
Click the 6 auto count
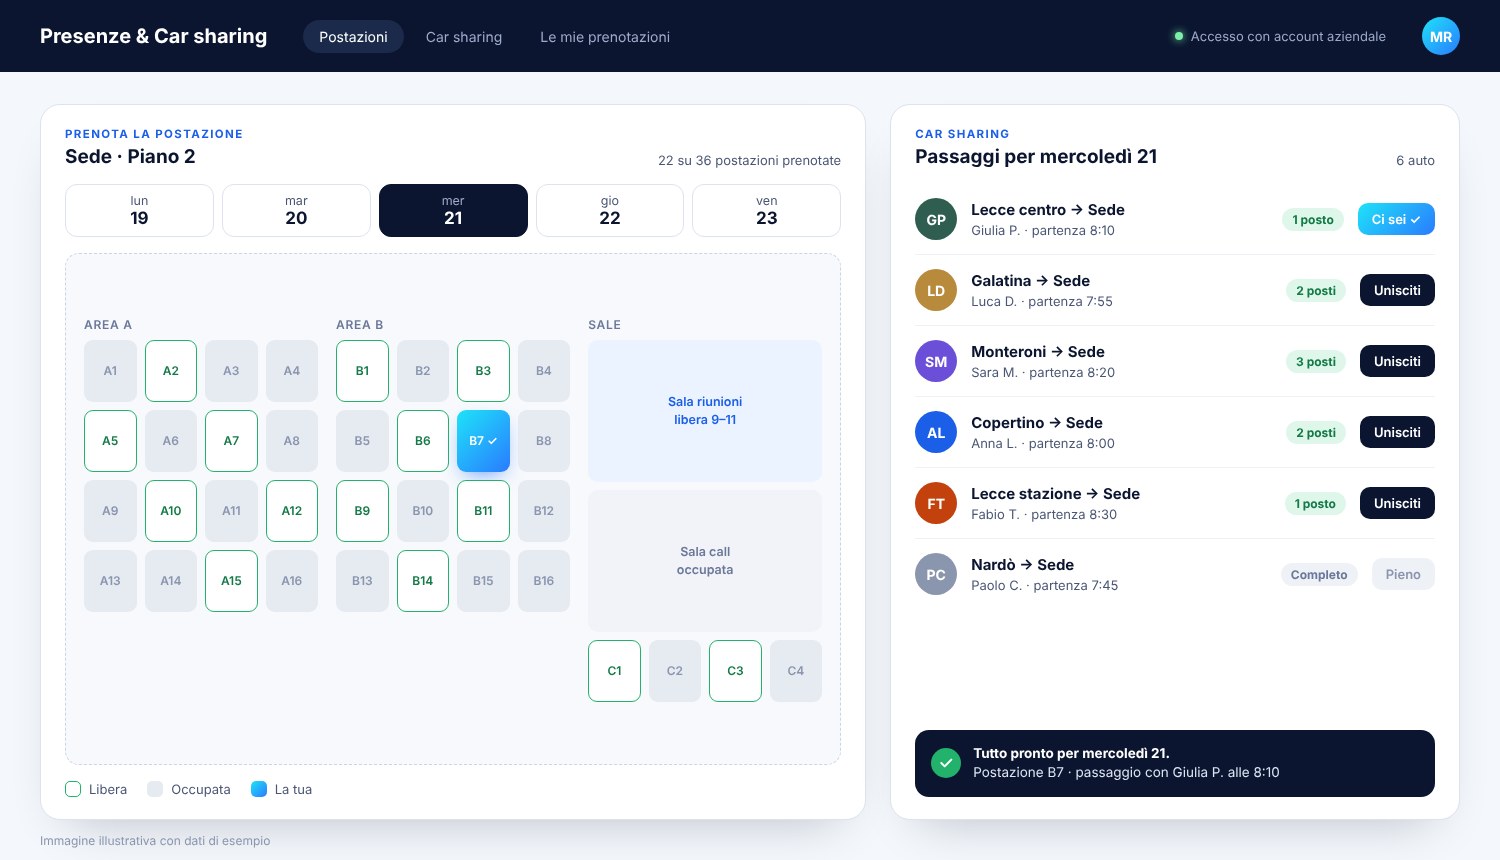[1415, 160]
